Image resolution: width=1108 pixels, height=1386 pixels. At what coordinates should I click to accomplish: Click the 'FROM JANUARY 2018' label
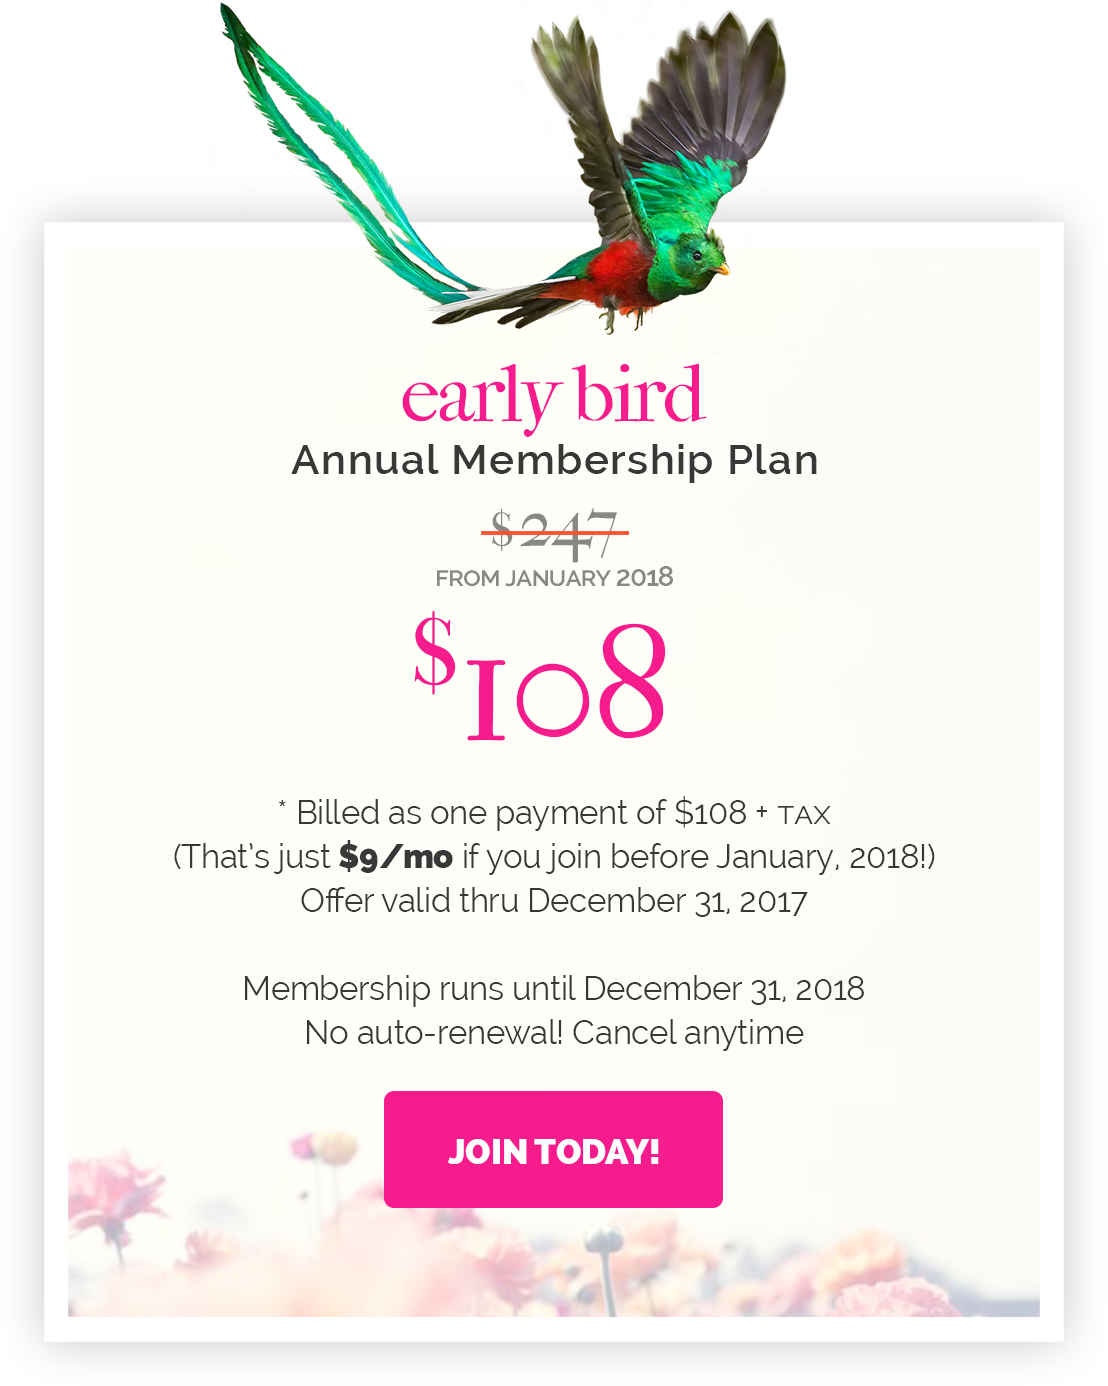pyautogui.click(x=554, y=578)
